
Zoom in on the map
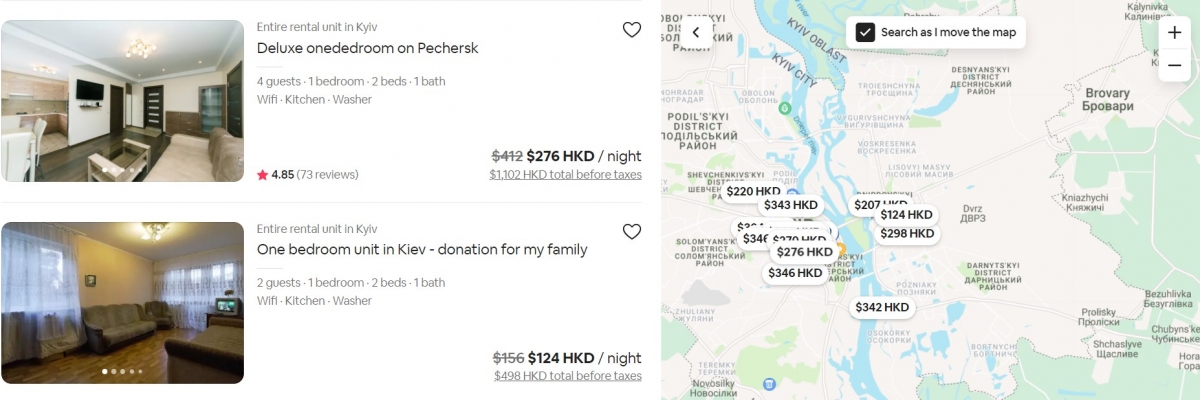1174,32
